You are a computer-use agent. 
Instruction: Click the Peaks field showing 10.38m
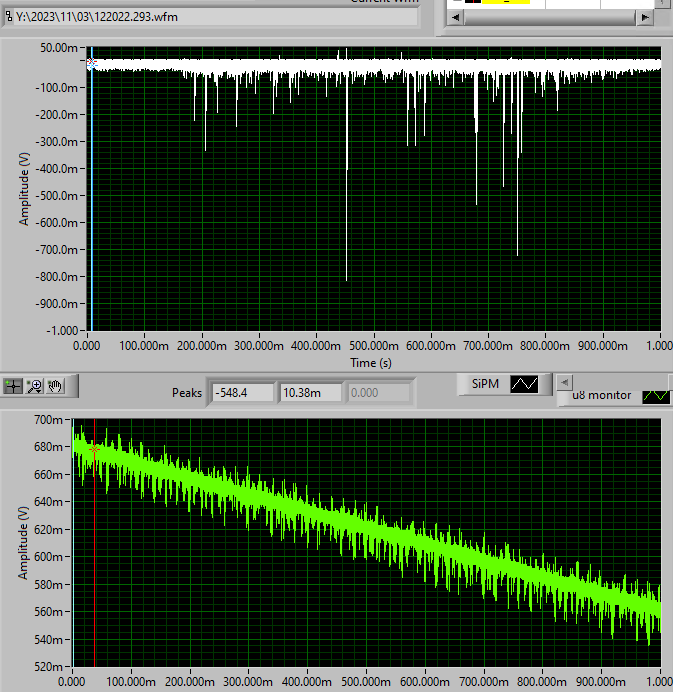click(x=311, y=393)
